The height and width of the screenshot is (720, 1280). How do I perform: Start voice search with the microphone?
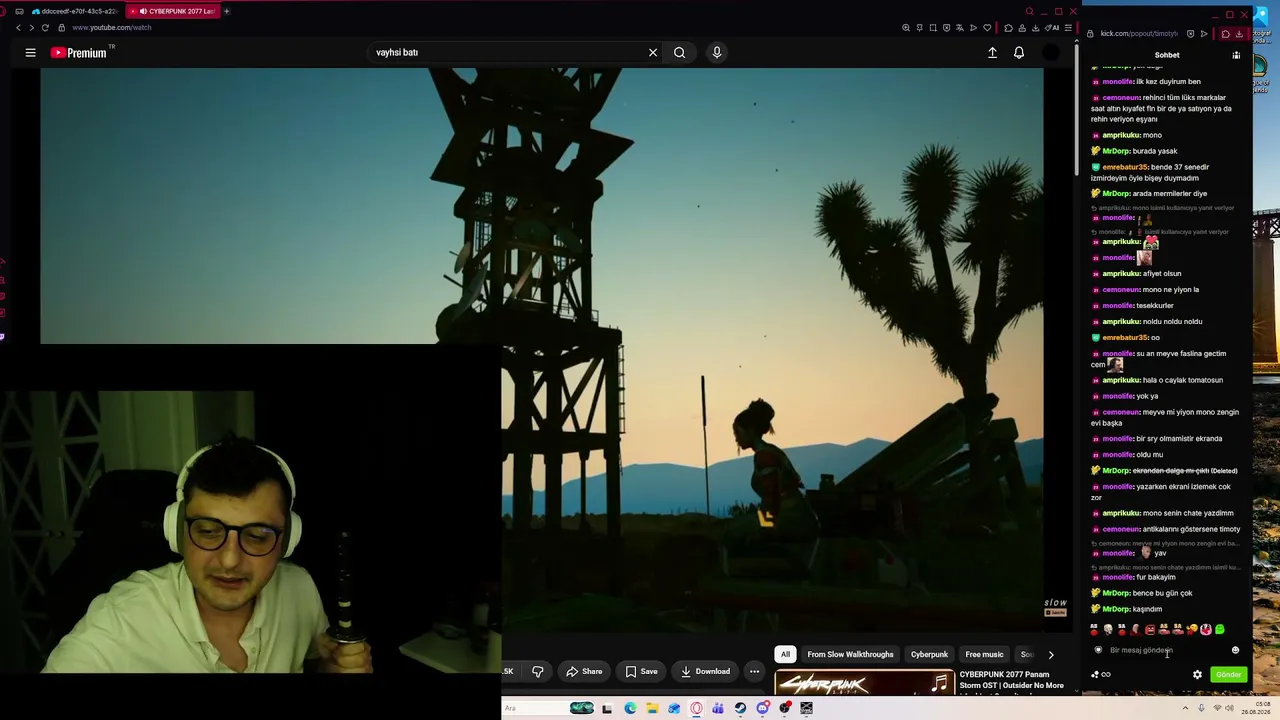(717, 53)
